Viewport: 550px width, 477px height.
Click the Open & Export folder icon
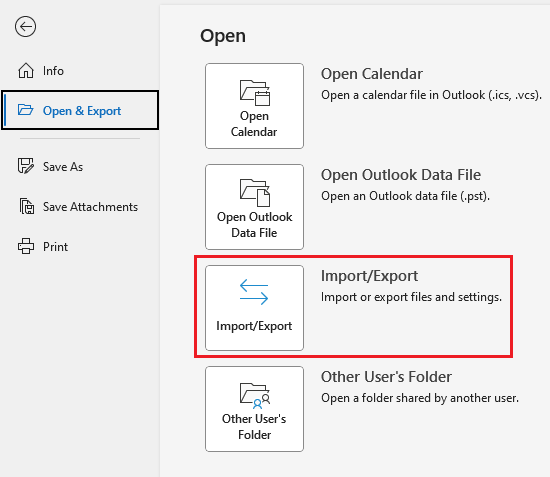[26, 110]
